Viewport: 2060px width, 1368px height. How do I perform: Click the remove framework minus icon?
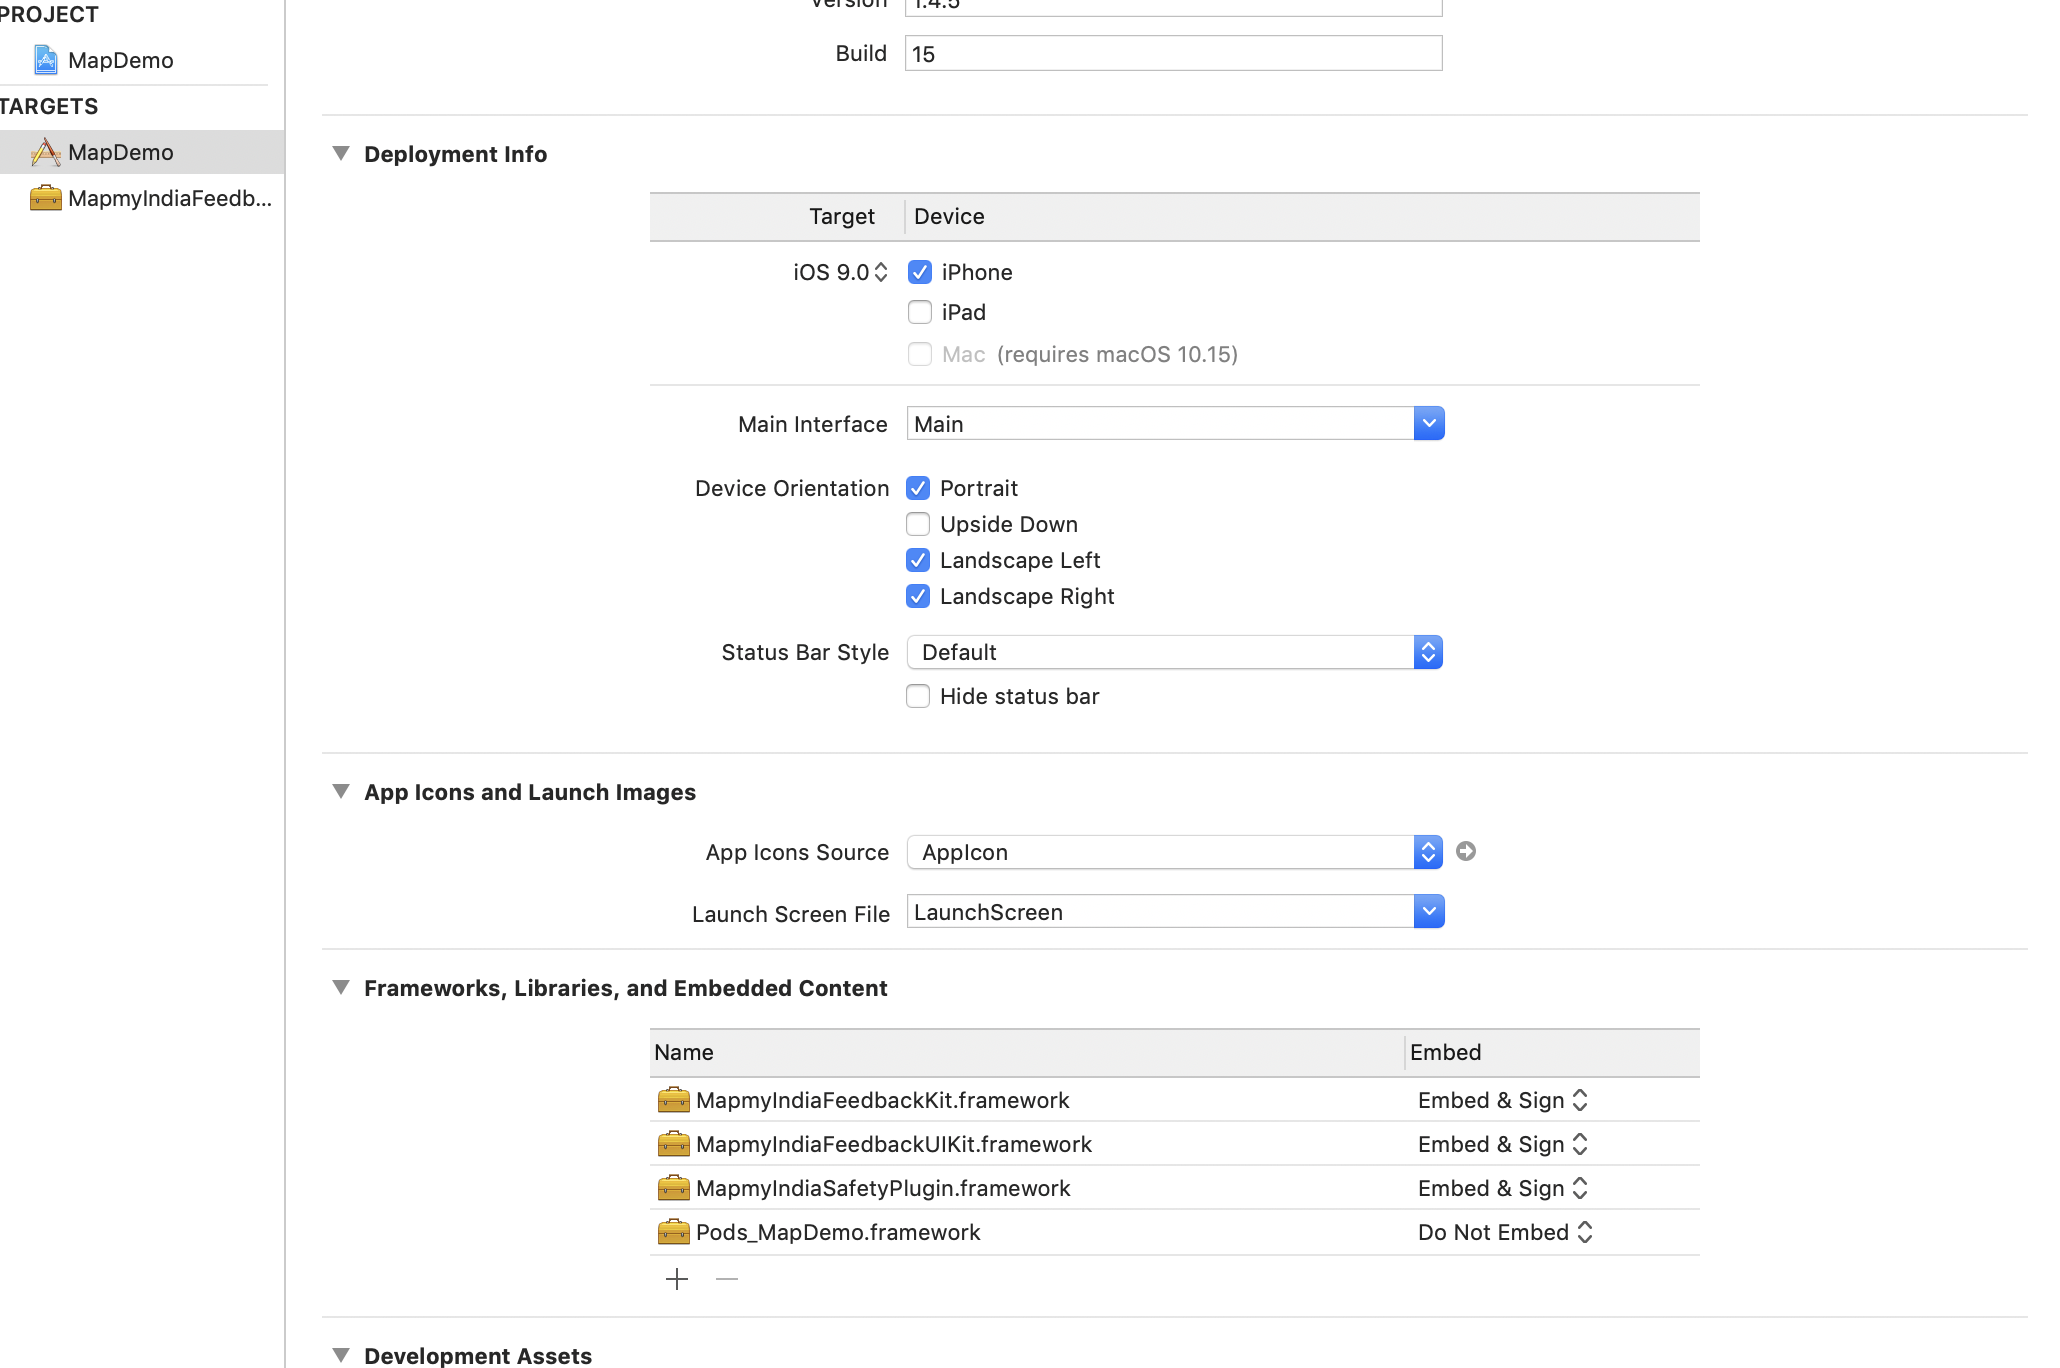pyautogui.click(x=727, y=1279)
